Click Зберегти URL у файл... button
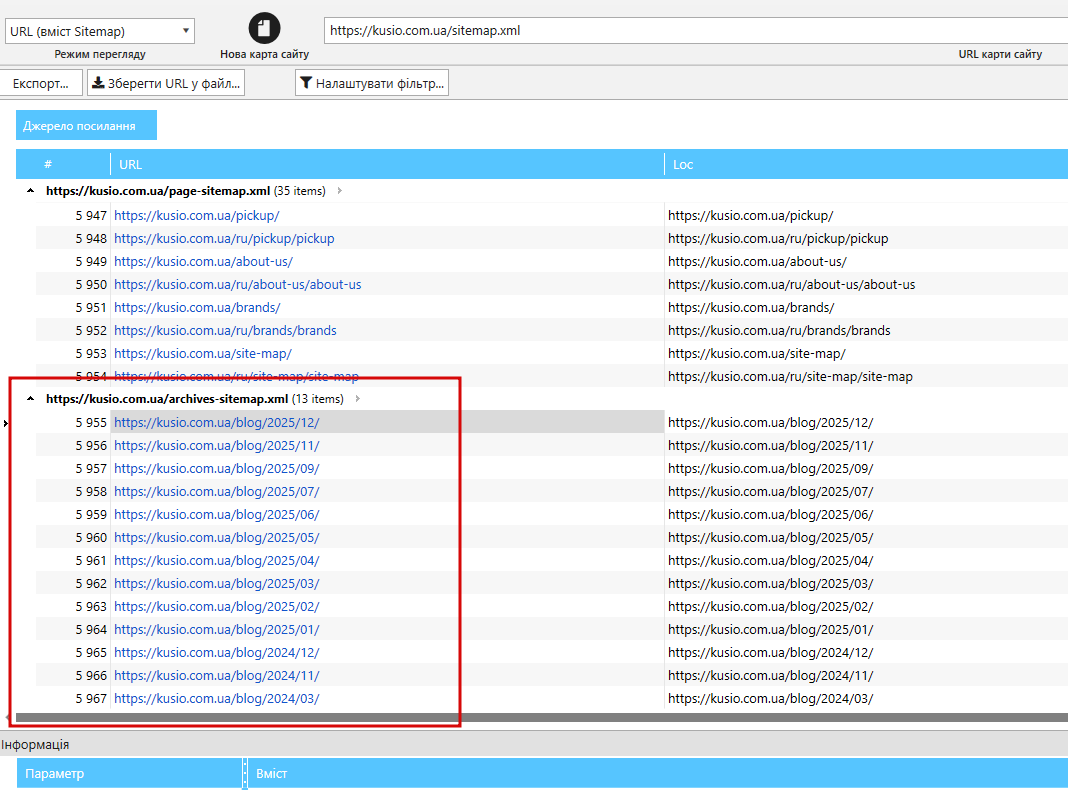Screen dimensions: 1068x790 [x=166, y=83]
